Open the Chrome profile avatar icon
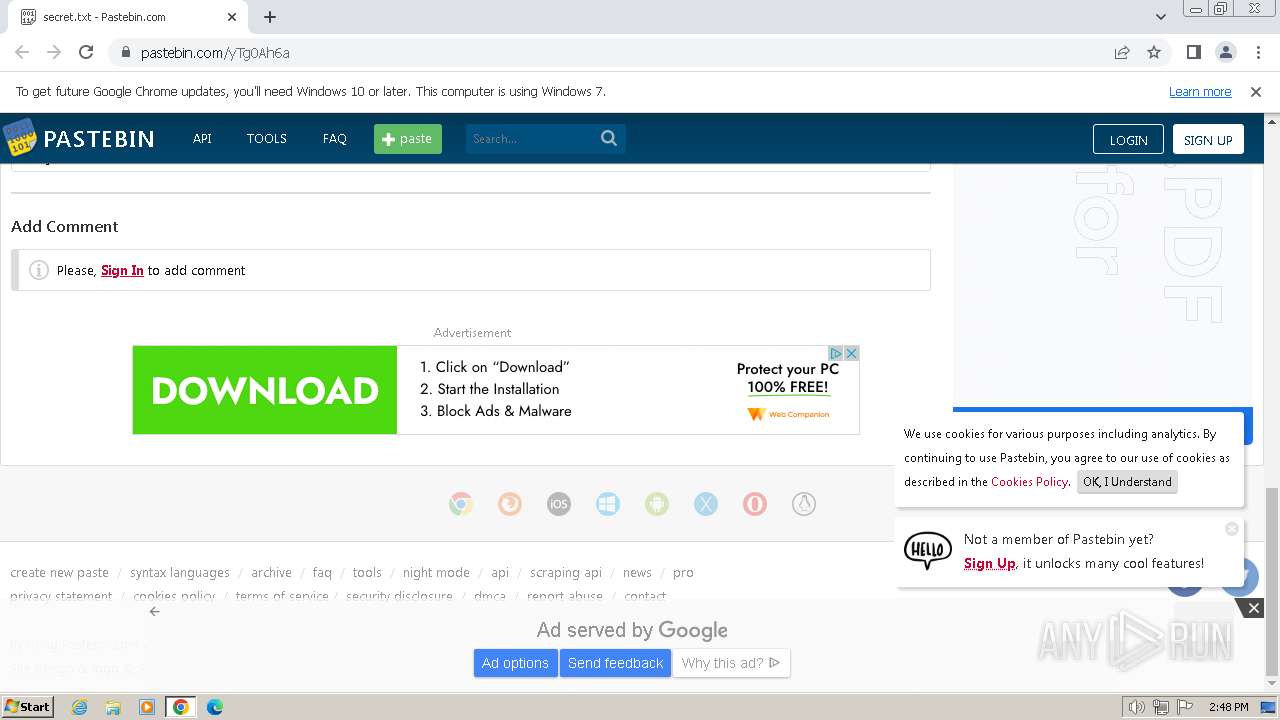 click(1225, 52)
